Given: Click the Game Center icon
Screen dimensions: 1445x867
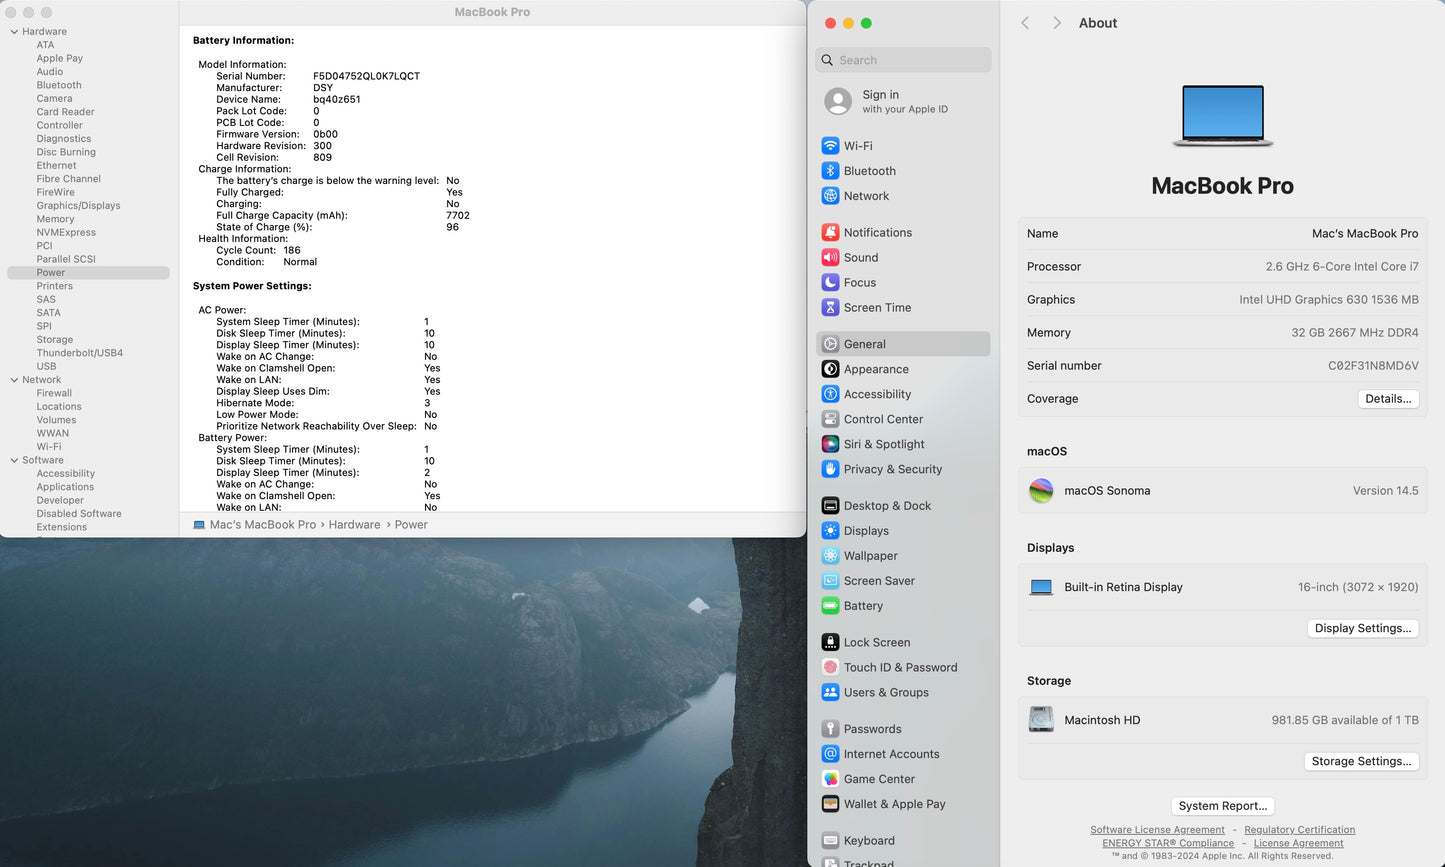Looking at the screenshot, I should click(x=830, y=779).
